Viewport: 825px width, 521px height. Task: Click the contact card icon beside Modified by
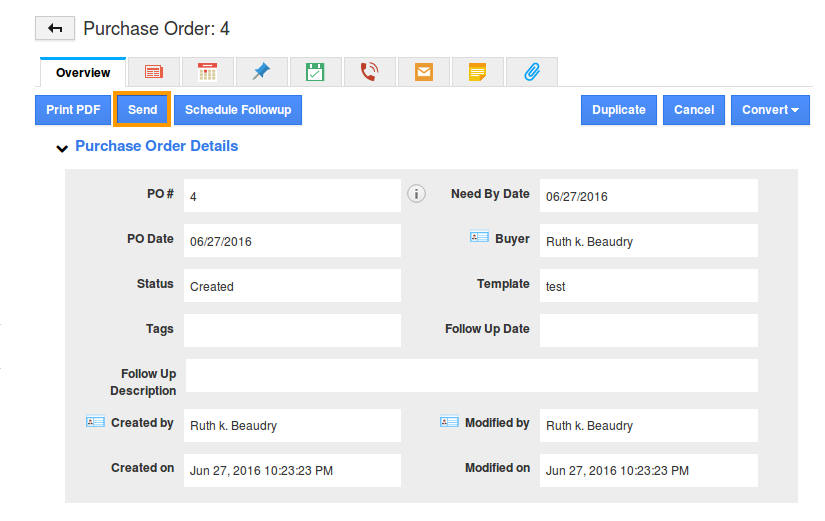449,422
